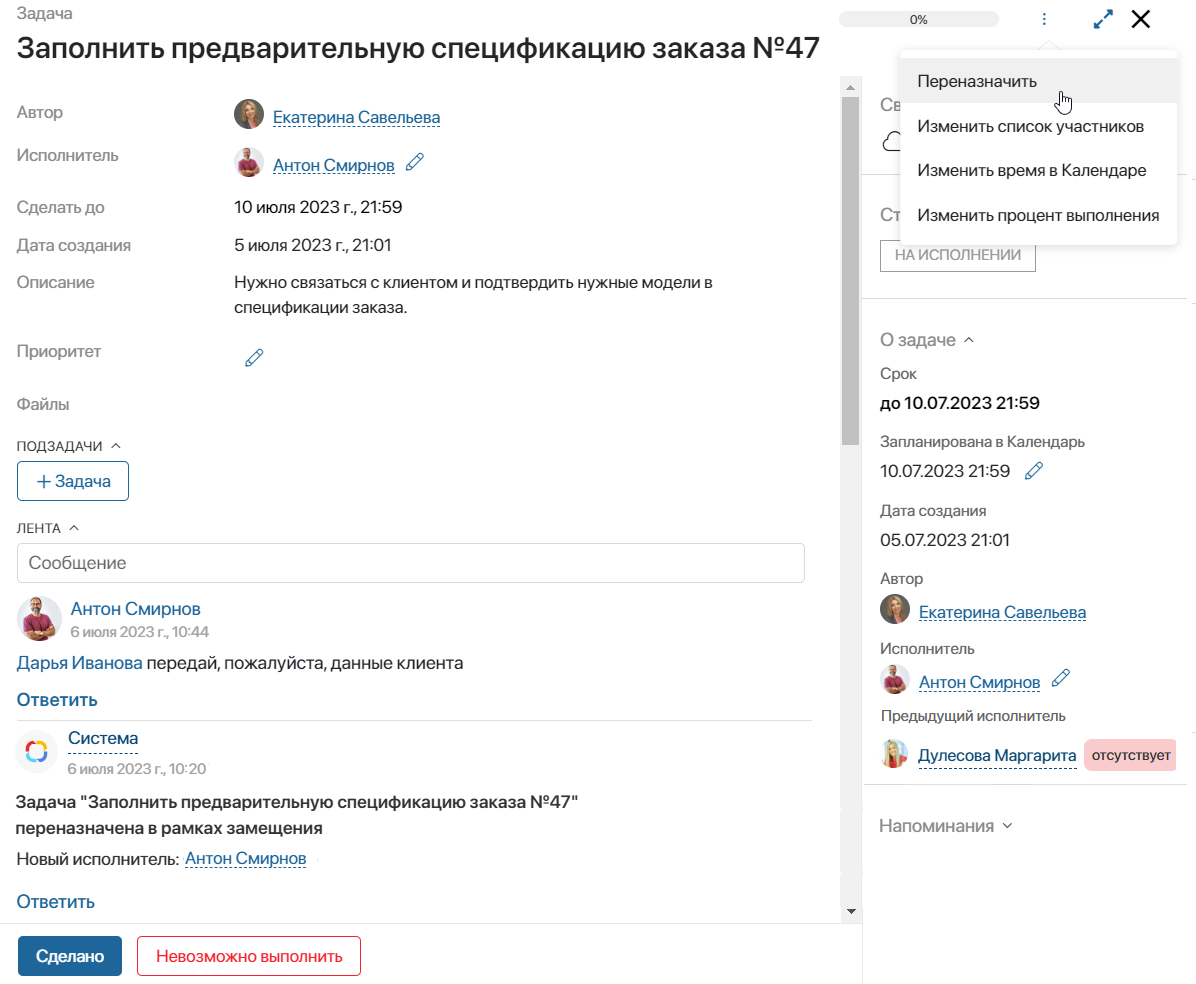This screenshot has height=984, width=1196.
Task: Click the Запланирована в Календарь label
Action: 982,442
